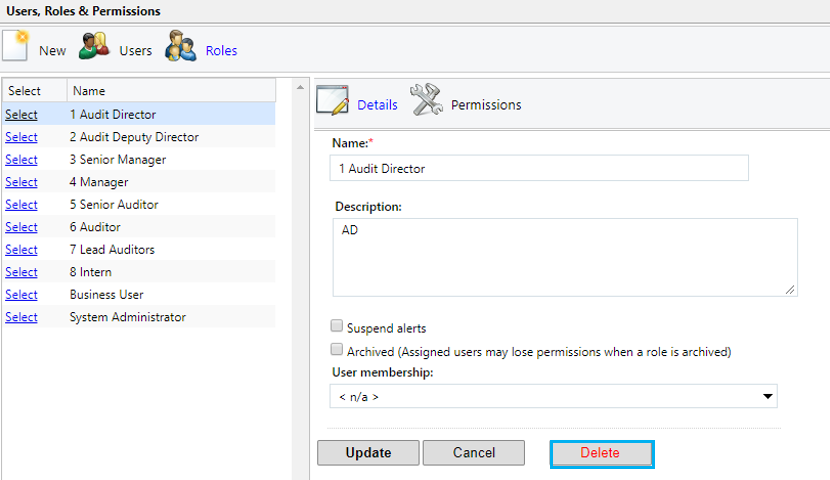Click inside the Description text area
The image size is (830, 480).
tap(565, 258)
